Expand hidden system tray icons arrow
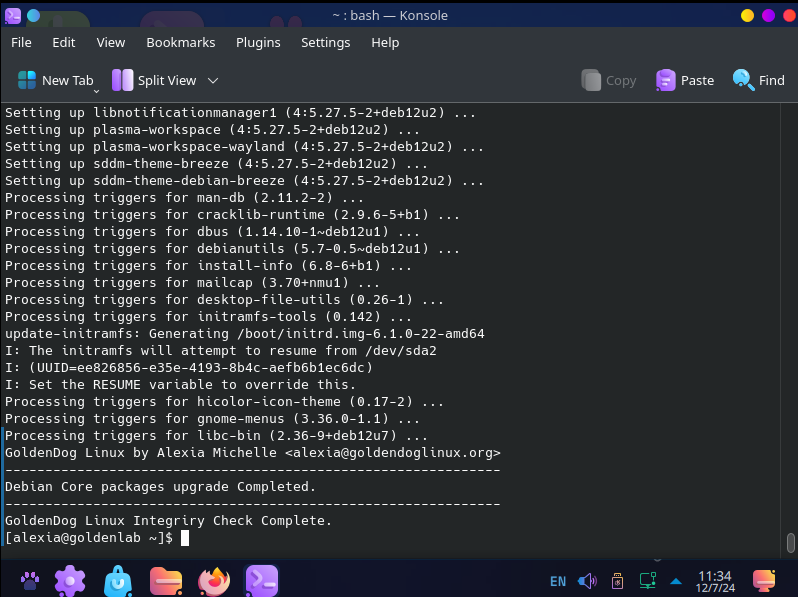The image size is (798, 597). tap(676, 581)
